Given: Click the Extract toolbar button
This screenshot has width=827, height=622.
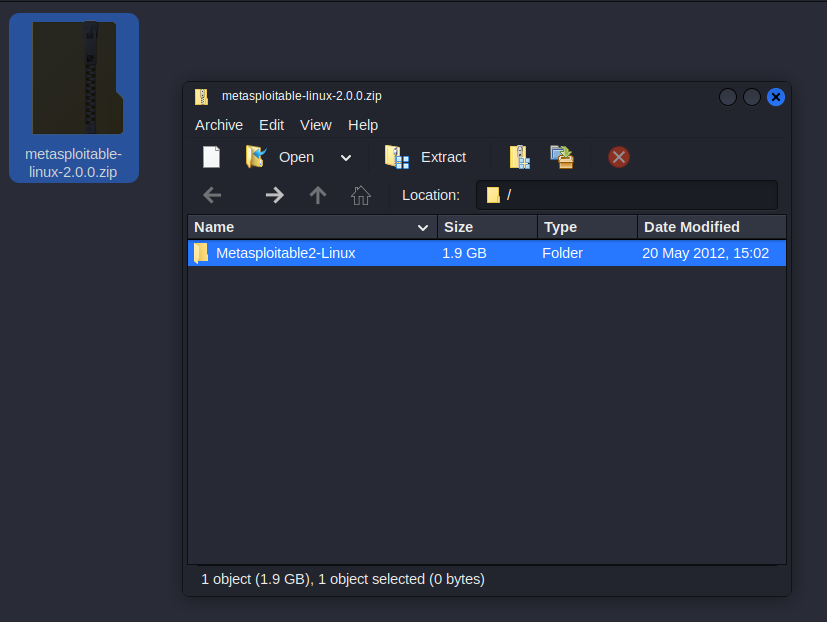Looking at the screenshot, I should pos(426,157).
